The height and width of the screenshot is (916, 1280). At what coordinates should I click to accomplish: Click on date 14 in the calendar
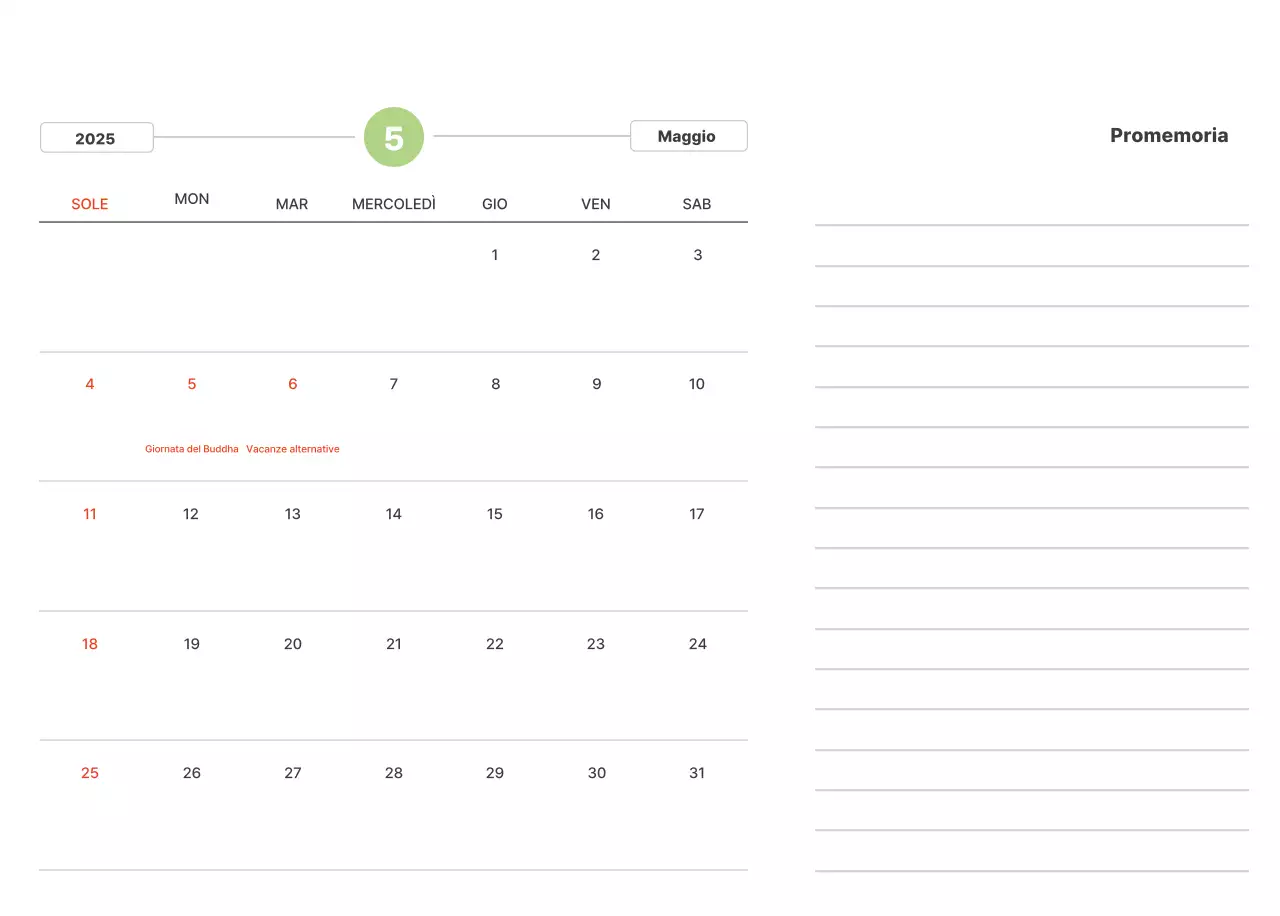pos(394,514)
